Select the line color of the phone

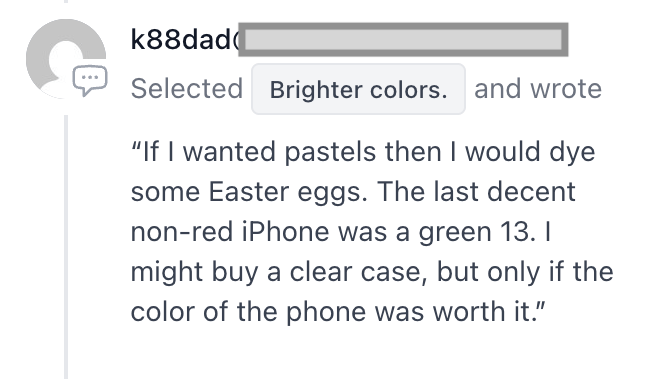click(x=338, y=312)
